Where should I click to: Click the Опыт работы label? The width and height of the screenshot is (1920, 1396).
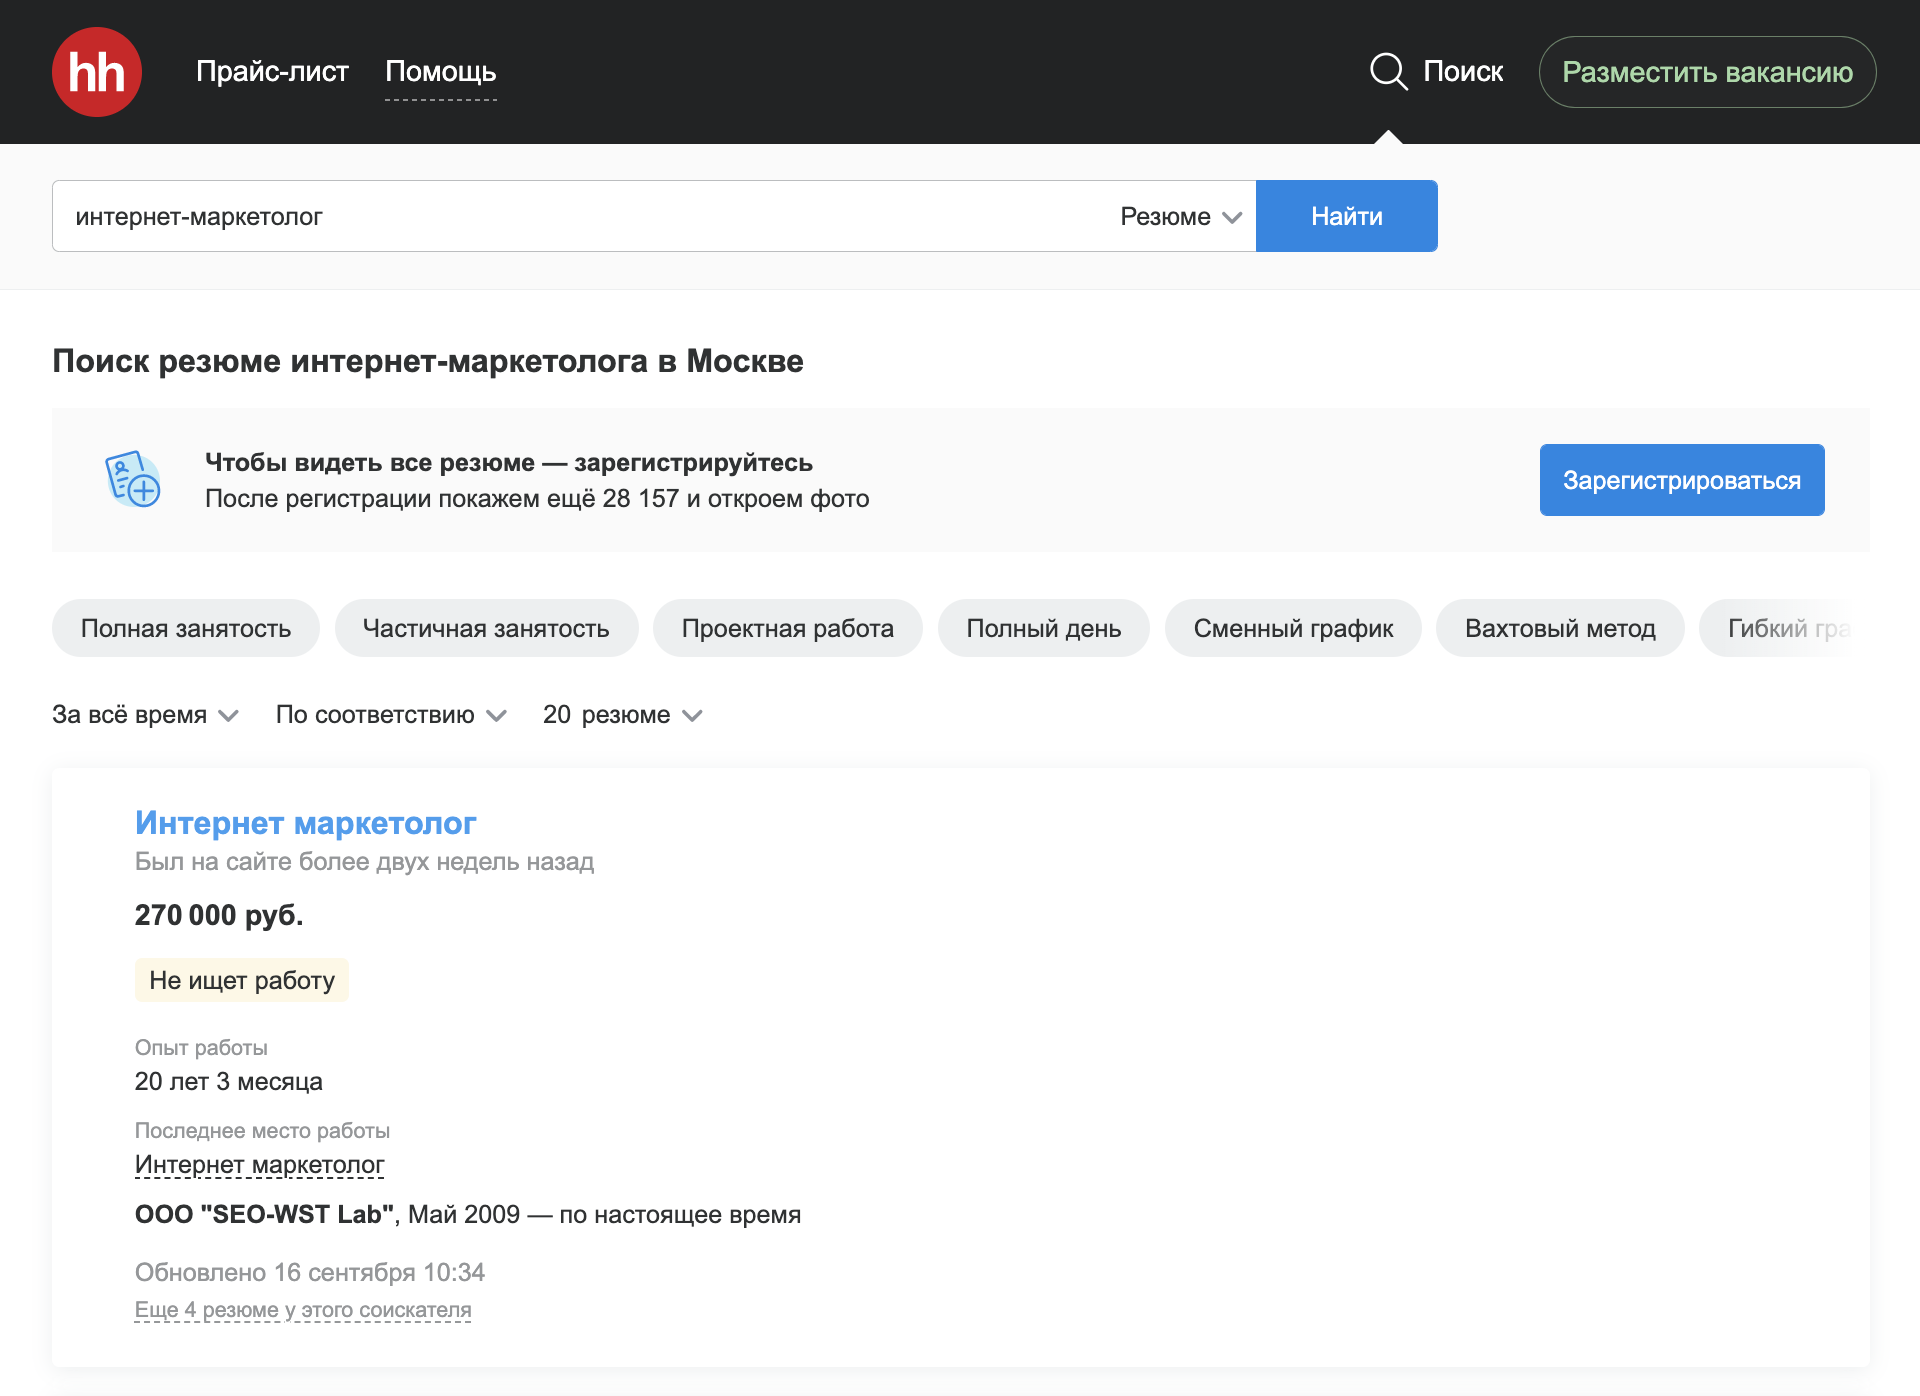[x=201, y=1047]
